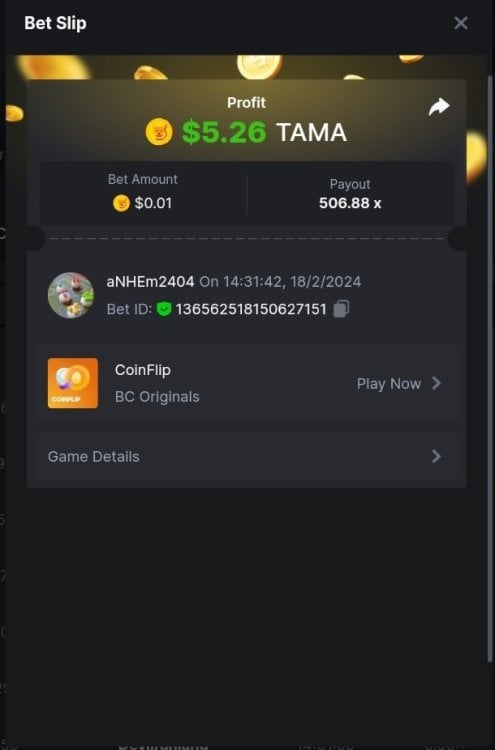Expand the Game Details chevron
Viewport: 495px width, 750px height.
[x=436, y=456]
